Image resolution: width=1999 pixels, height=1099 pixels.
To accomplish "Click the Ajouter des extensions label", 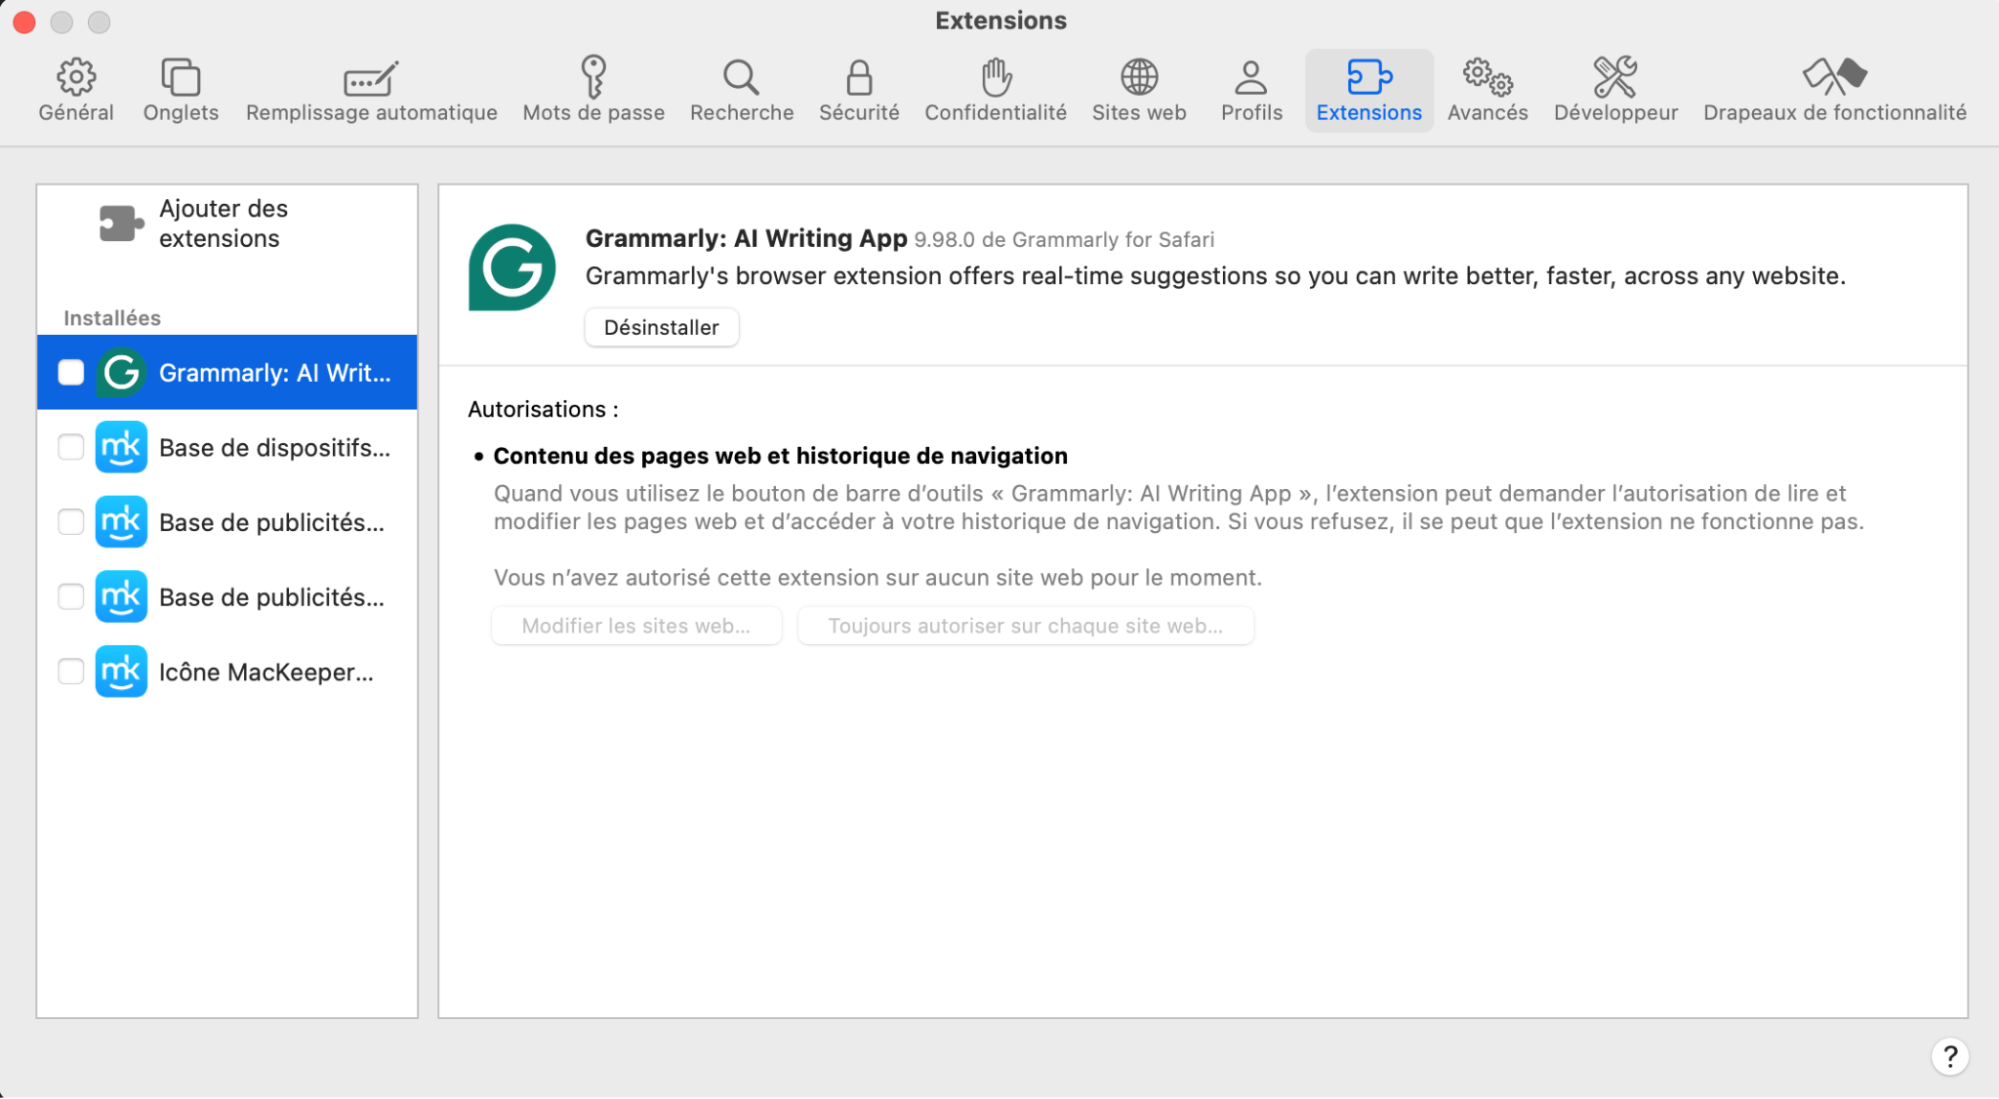I will pyautogui.click(x=223, y=223).
